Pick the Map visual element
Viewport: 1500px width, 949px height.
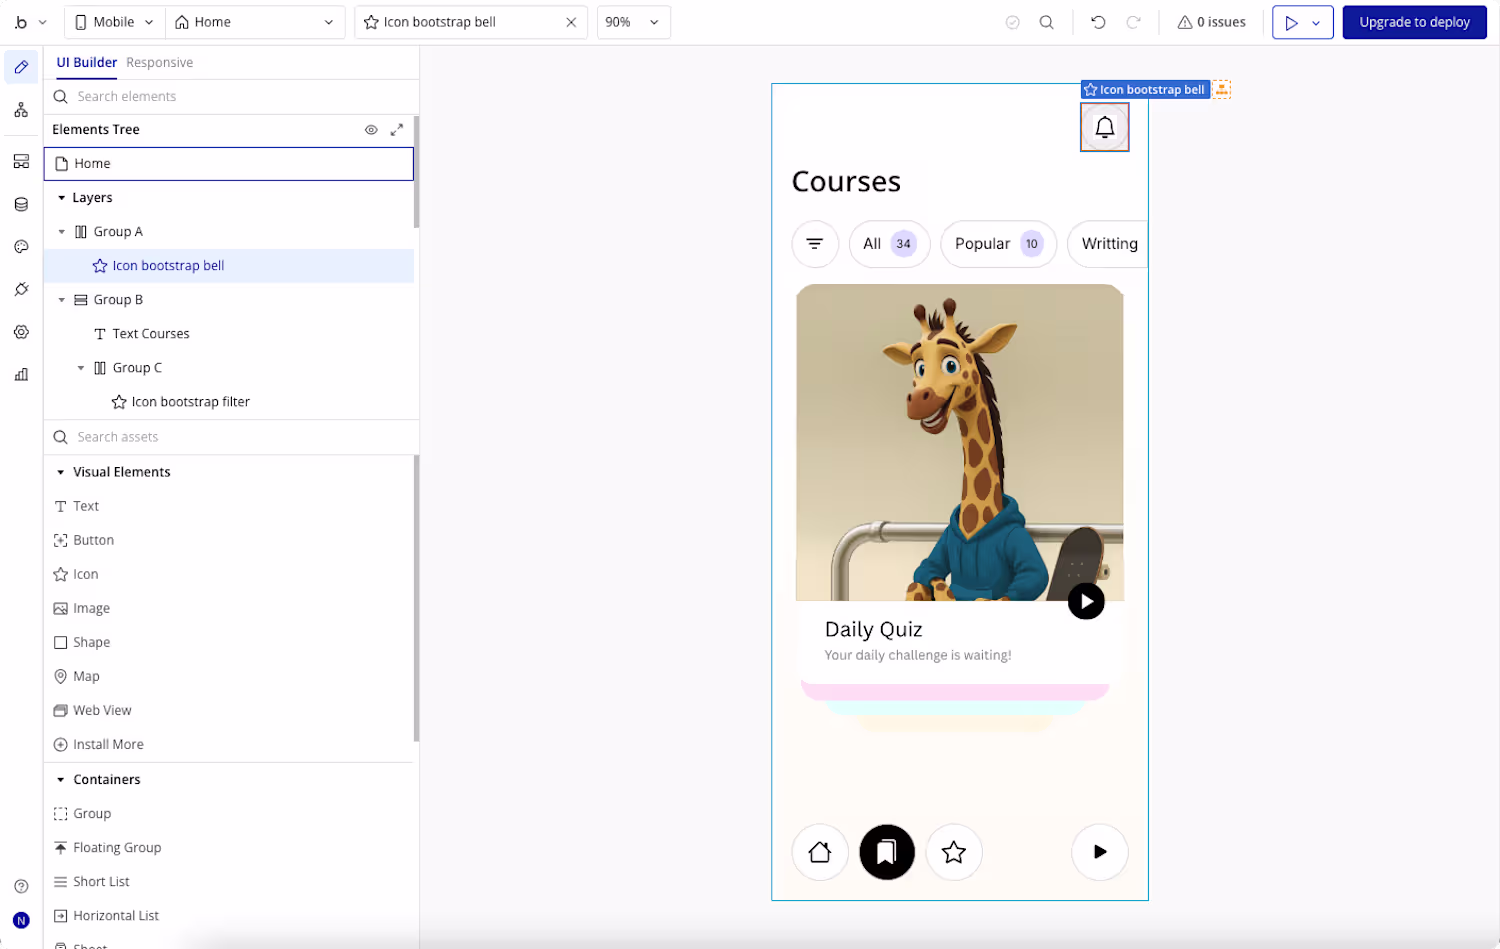76,677
